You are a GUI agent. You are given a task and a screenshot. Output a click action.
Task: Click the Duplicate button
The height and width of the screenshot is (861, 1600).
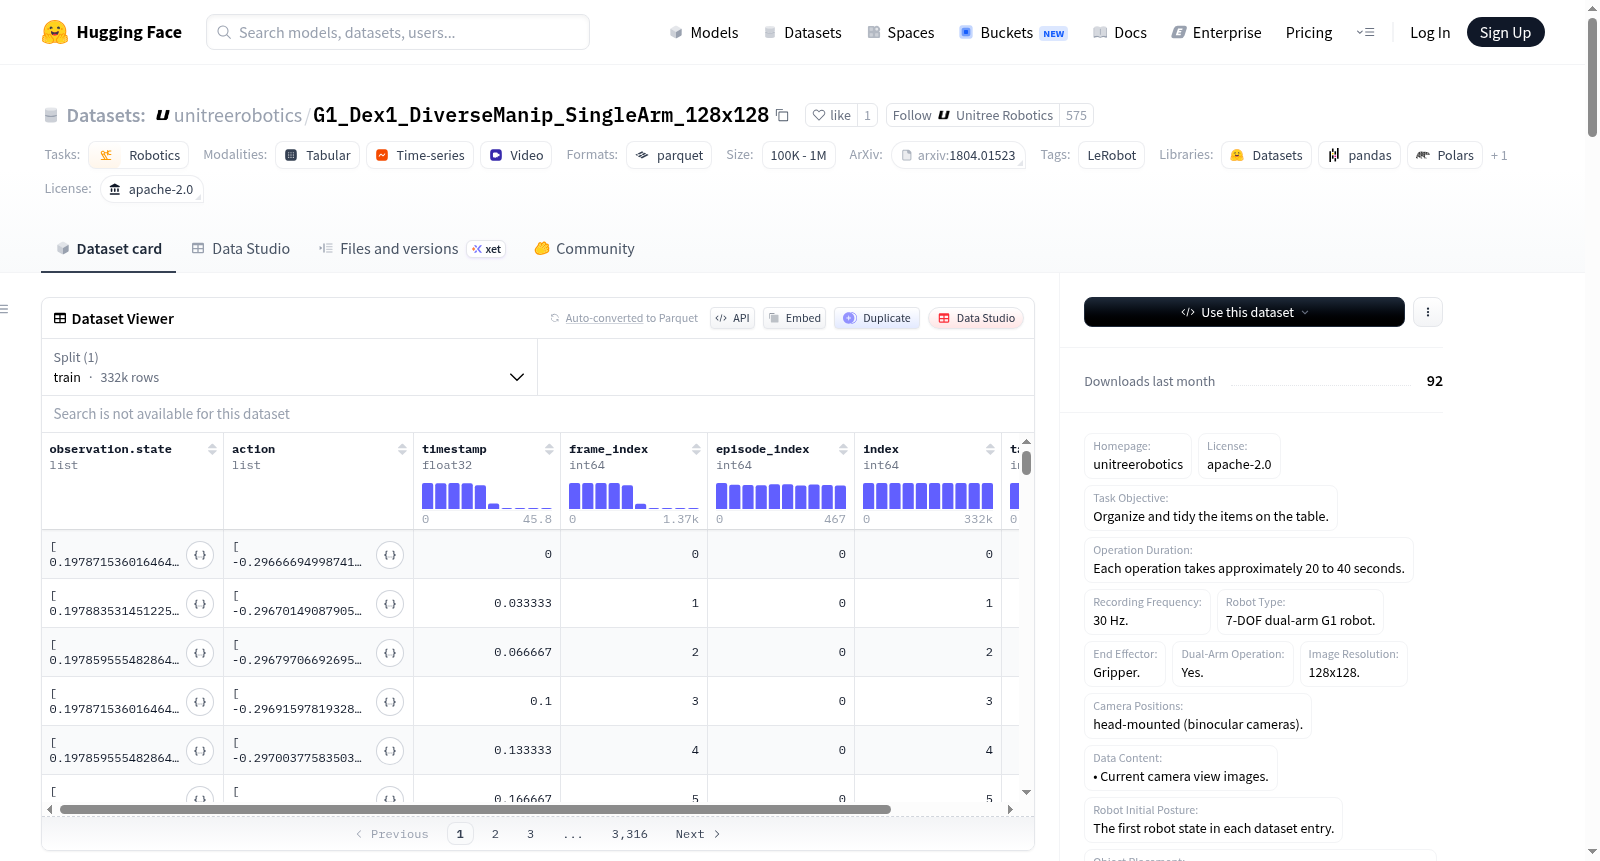click(x=877, y=318)
